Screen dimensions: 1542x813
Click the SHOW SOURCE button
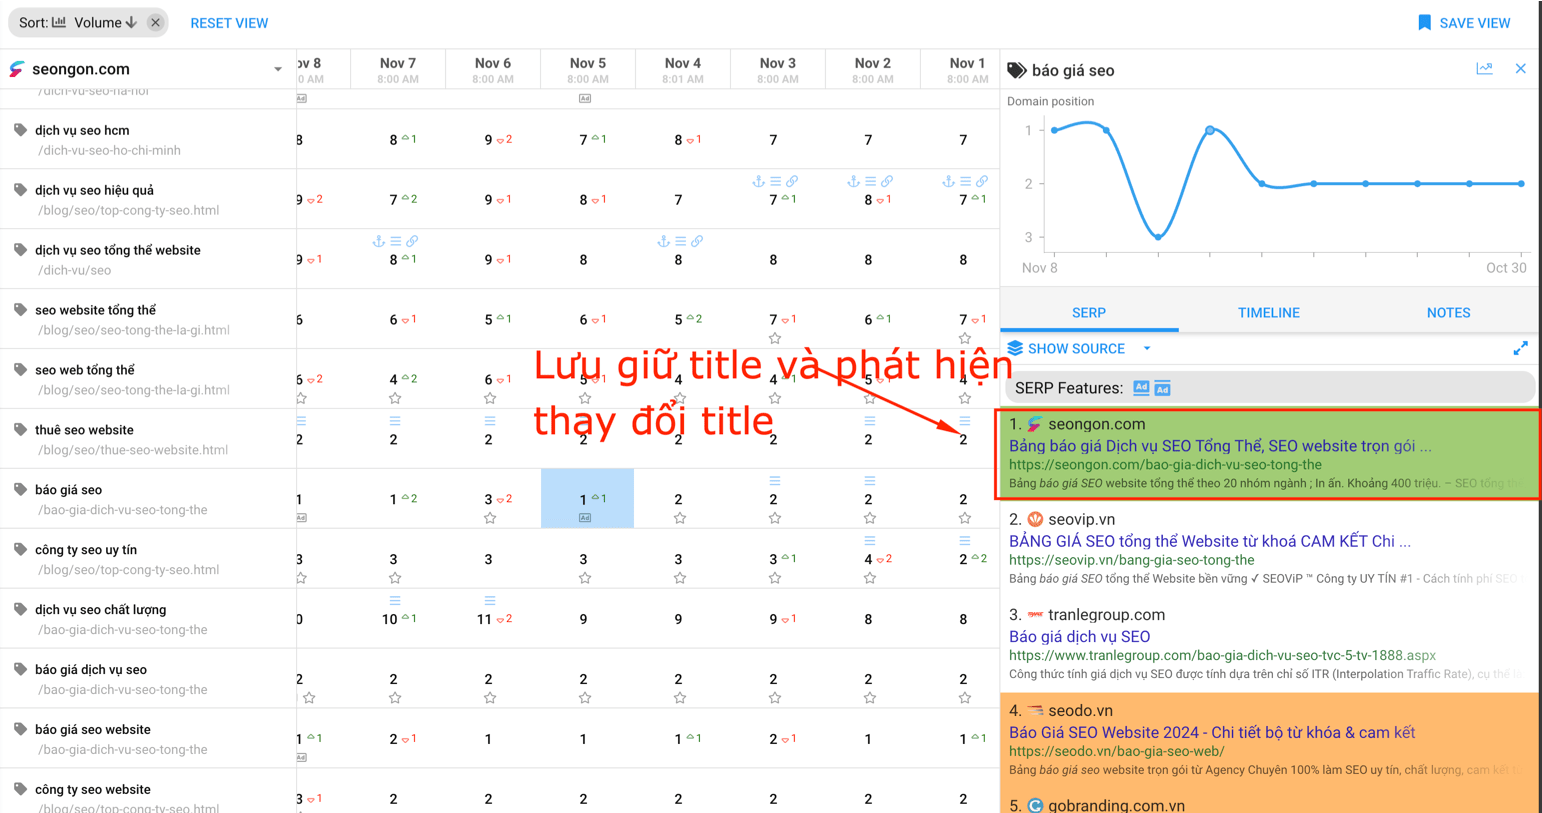coord(1066,348)
